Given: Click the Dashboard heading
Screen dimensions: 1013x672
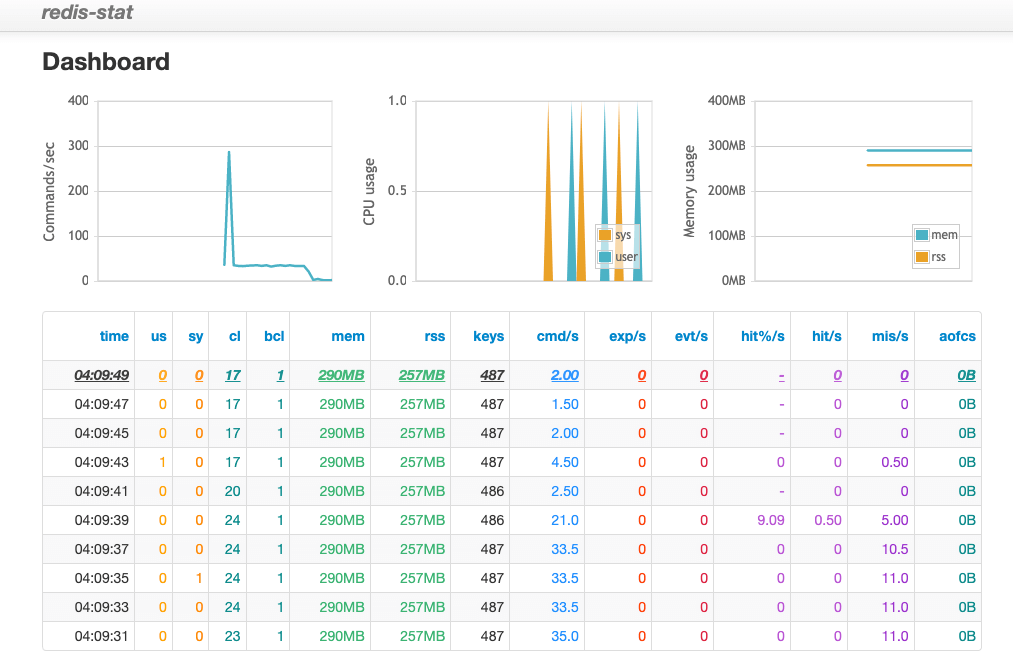Looking at the screenshot, I should [106, 62].
